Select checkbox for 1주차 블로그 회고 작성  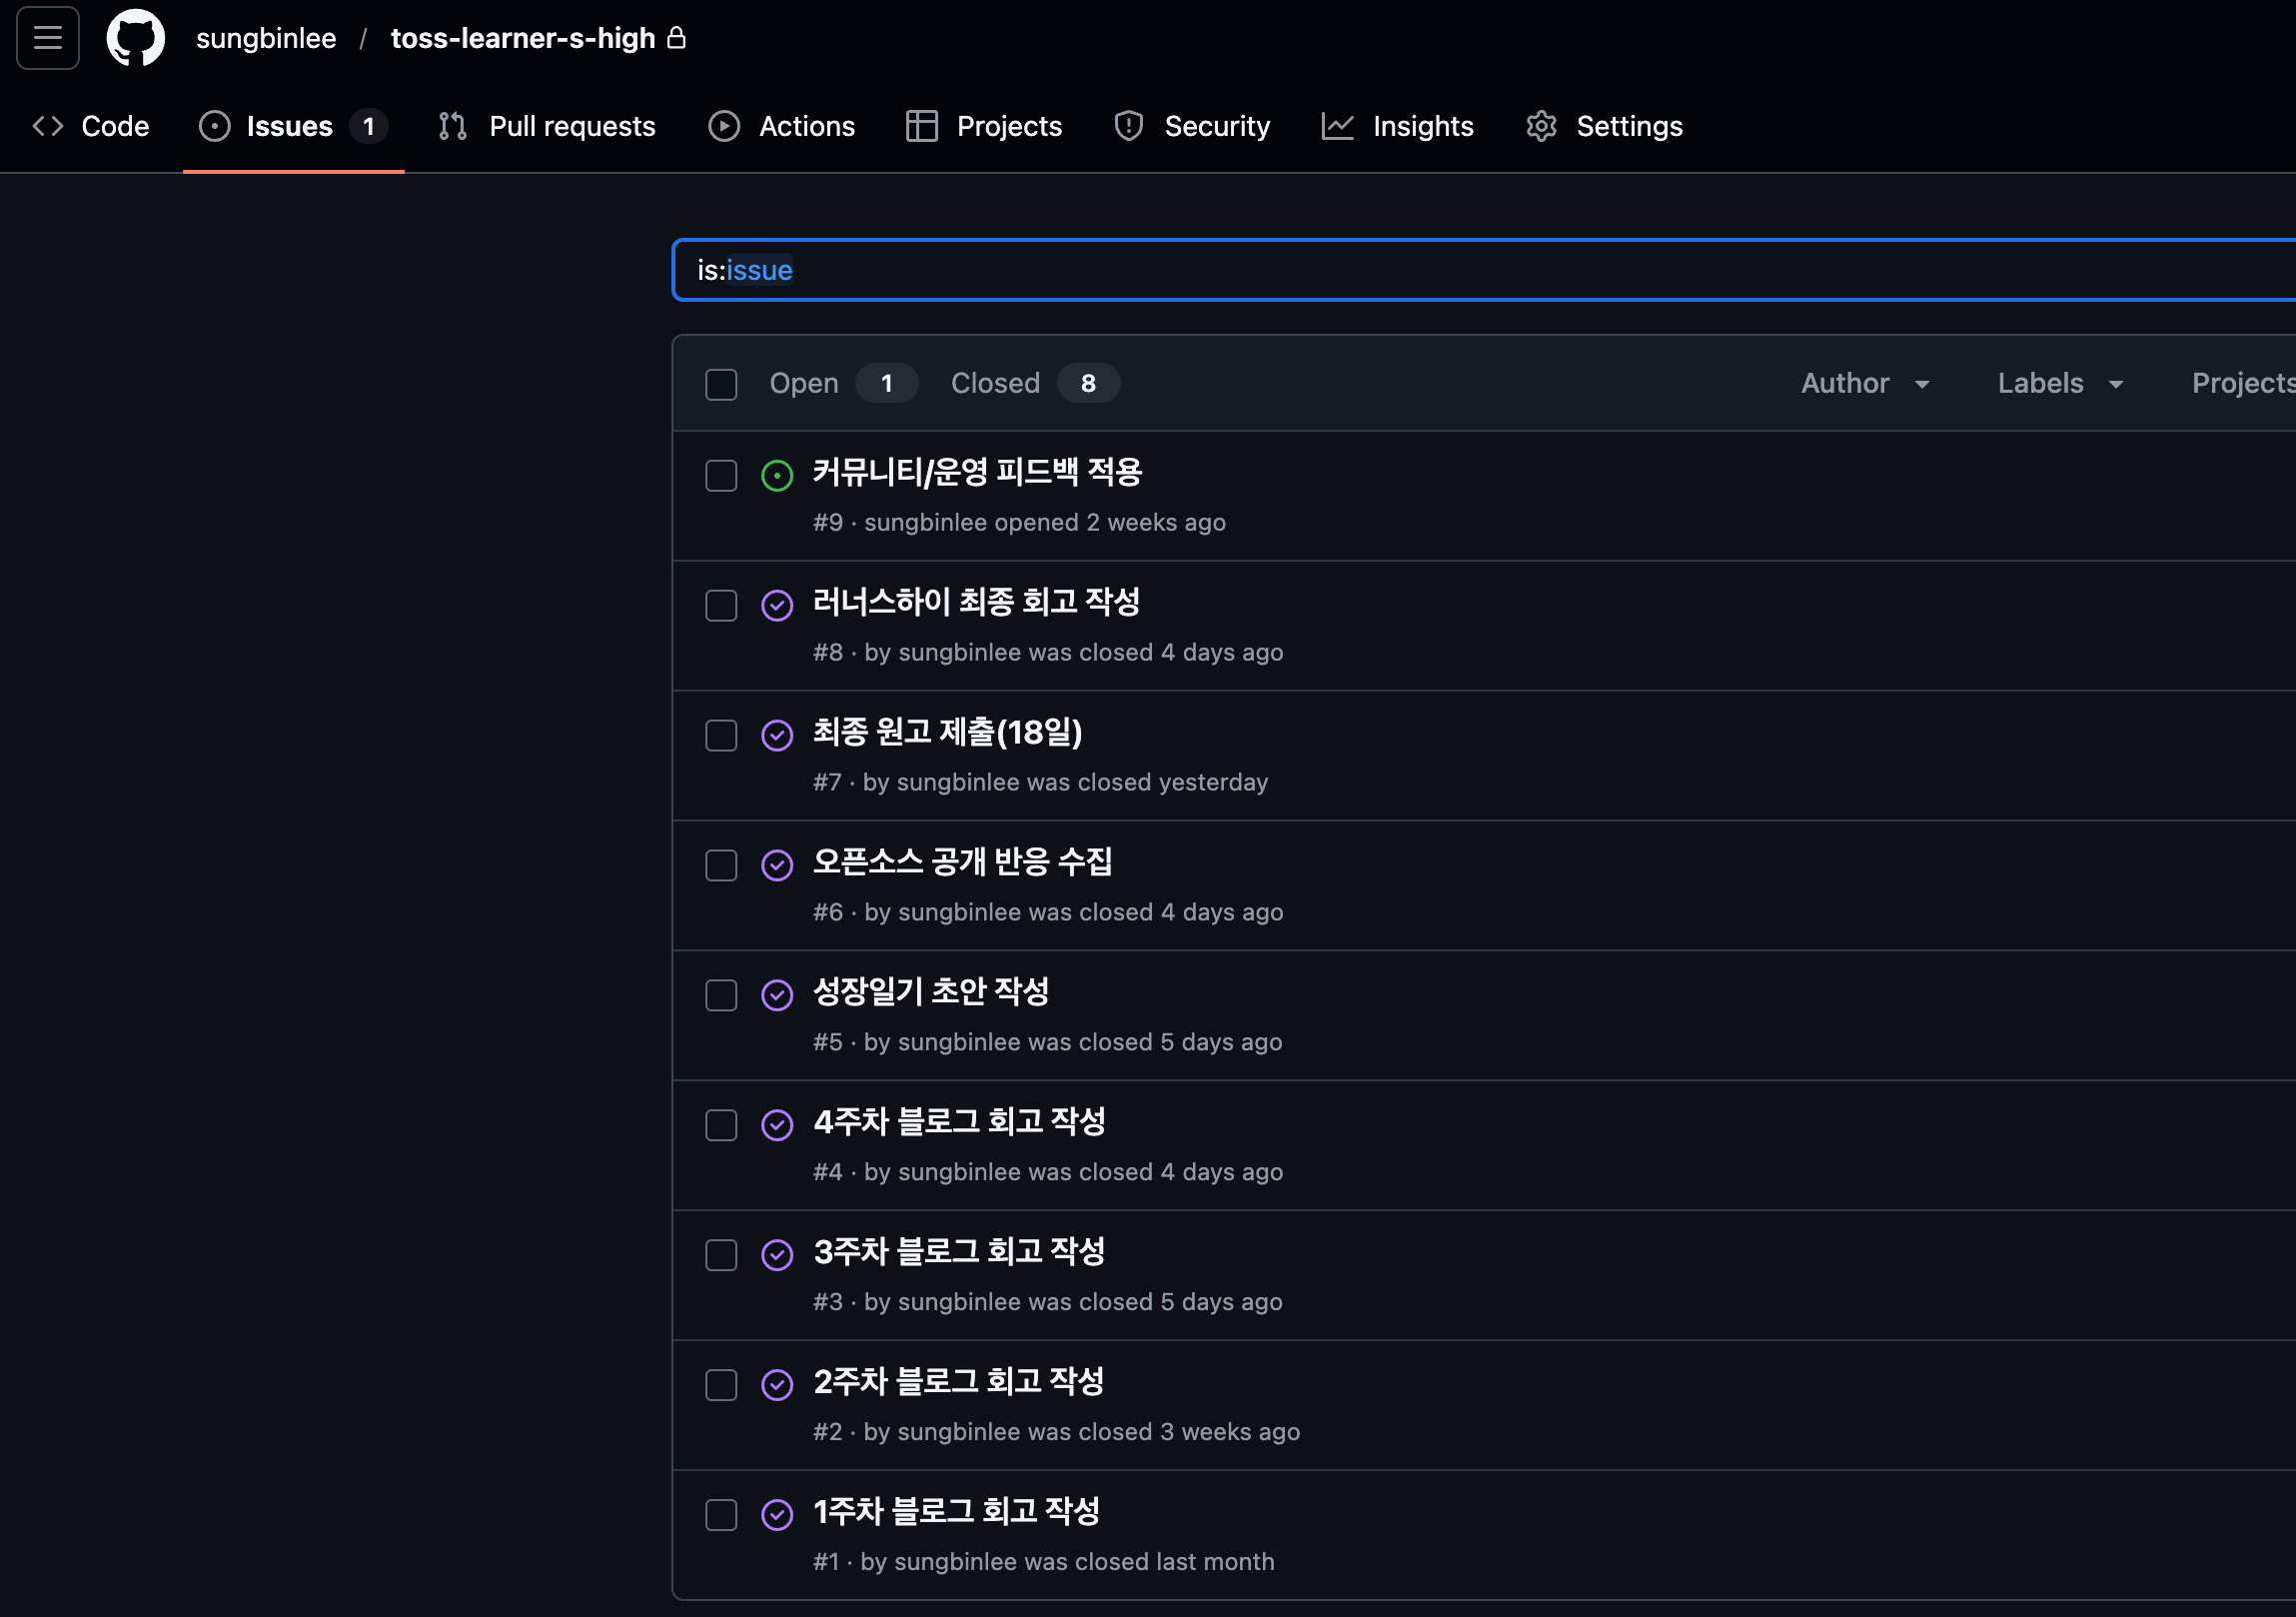tap(721, 1514)
